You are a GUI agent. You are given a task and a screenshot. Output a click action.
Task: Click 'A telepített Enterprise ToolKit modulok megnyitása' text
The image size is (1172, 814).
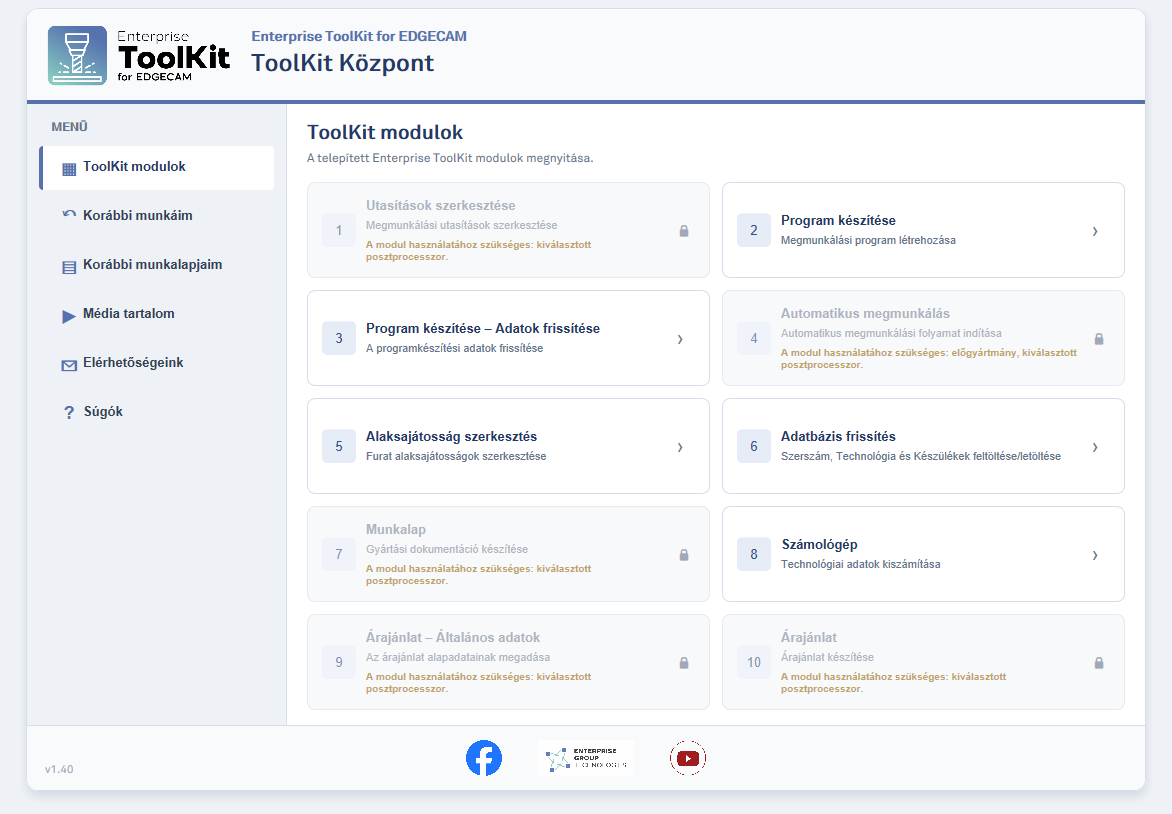click(x=450, y=158)
